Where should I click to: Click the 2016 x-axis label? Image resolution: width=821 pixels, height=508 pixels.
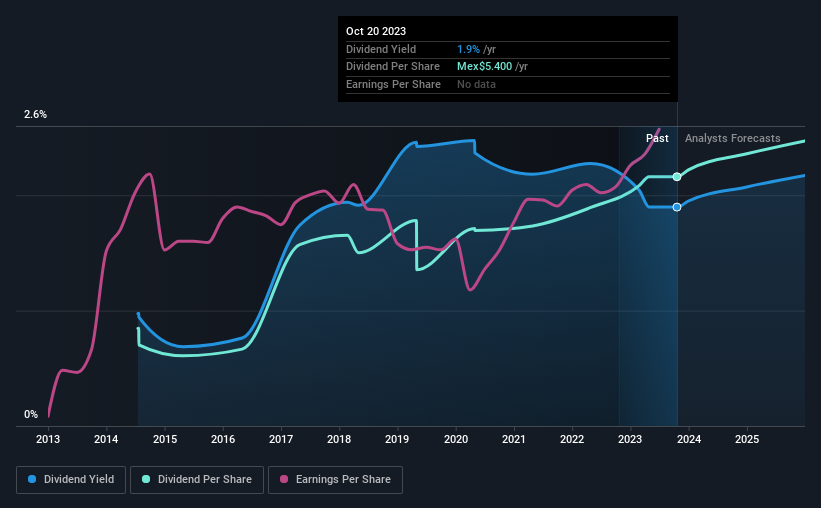(223, 439)
